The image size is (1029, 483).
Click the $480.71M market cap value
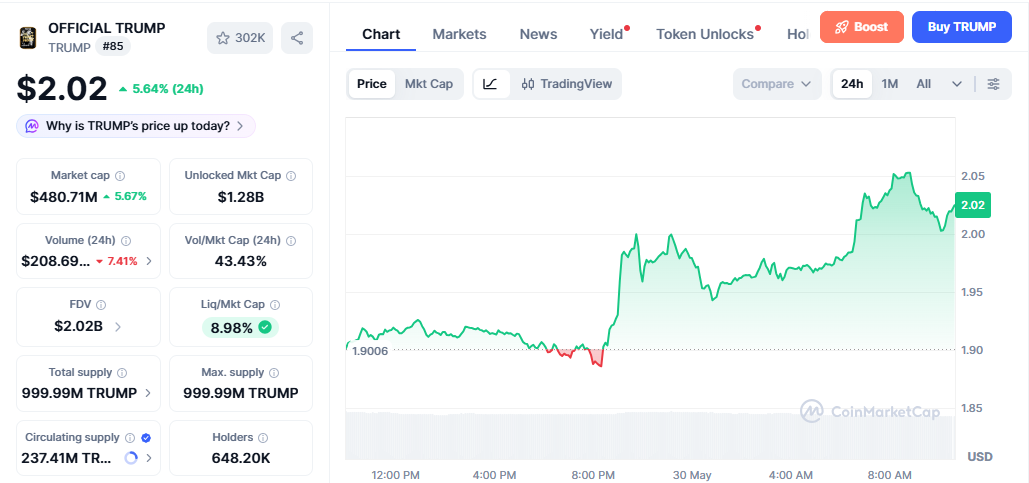pyautogui.click(x=64, y=196)
